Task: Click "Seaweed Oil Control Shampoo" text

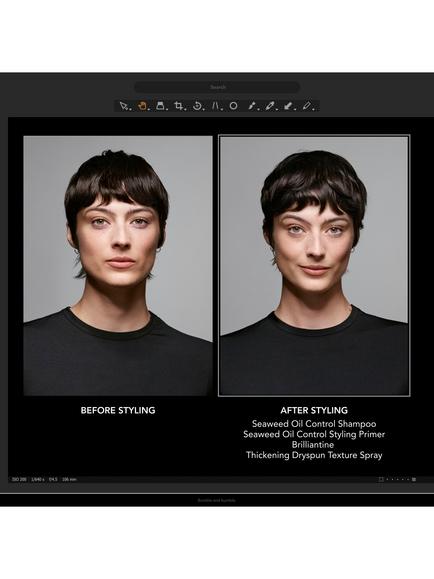Action: pyautogui.click(x=314, y=424)
